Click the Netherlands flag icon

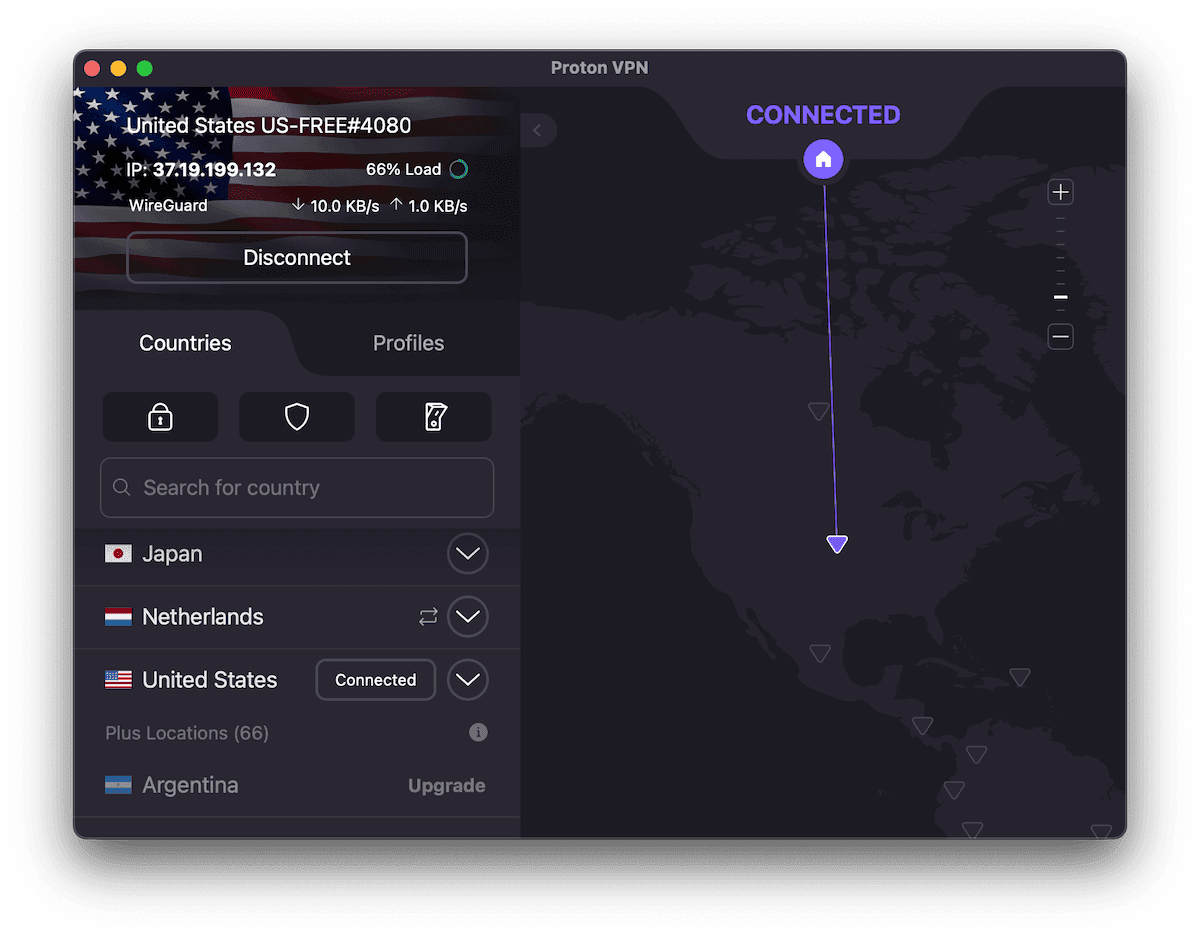(118, 617)
